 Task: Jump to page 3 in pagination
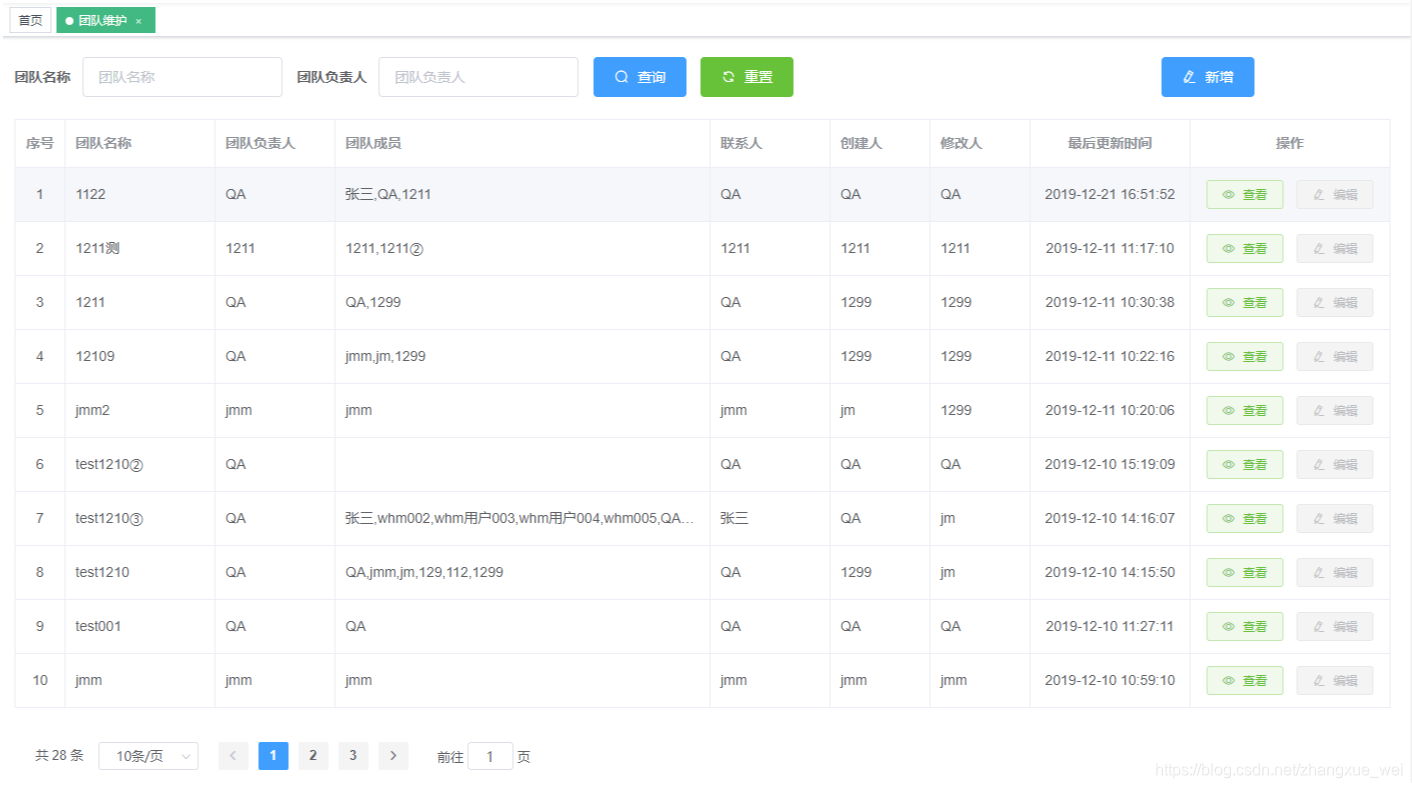click(x=353, y=756)
